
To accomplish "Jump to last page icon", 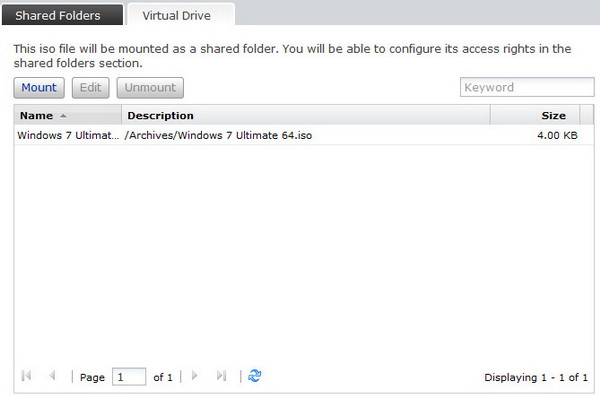I will 221,376.
